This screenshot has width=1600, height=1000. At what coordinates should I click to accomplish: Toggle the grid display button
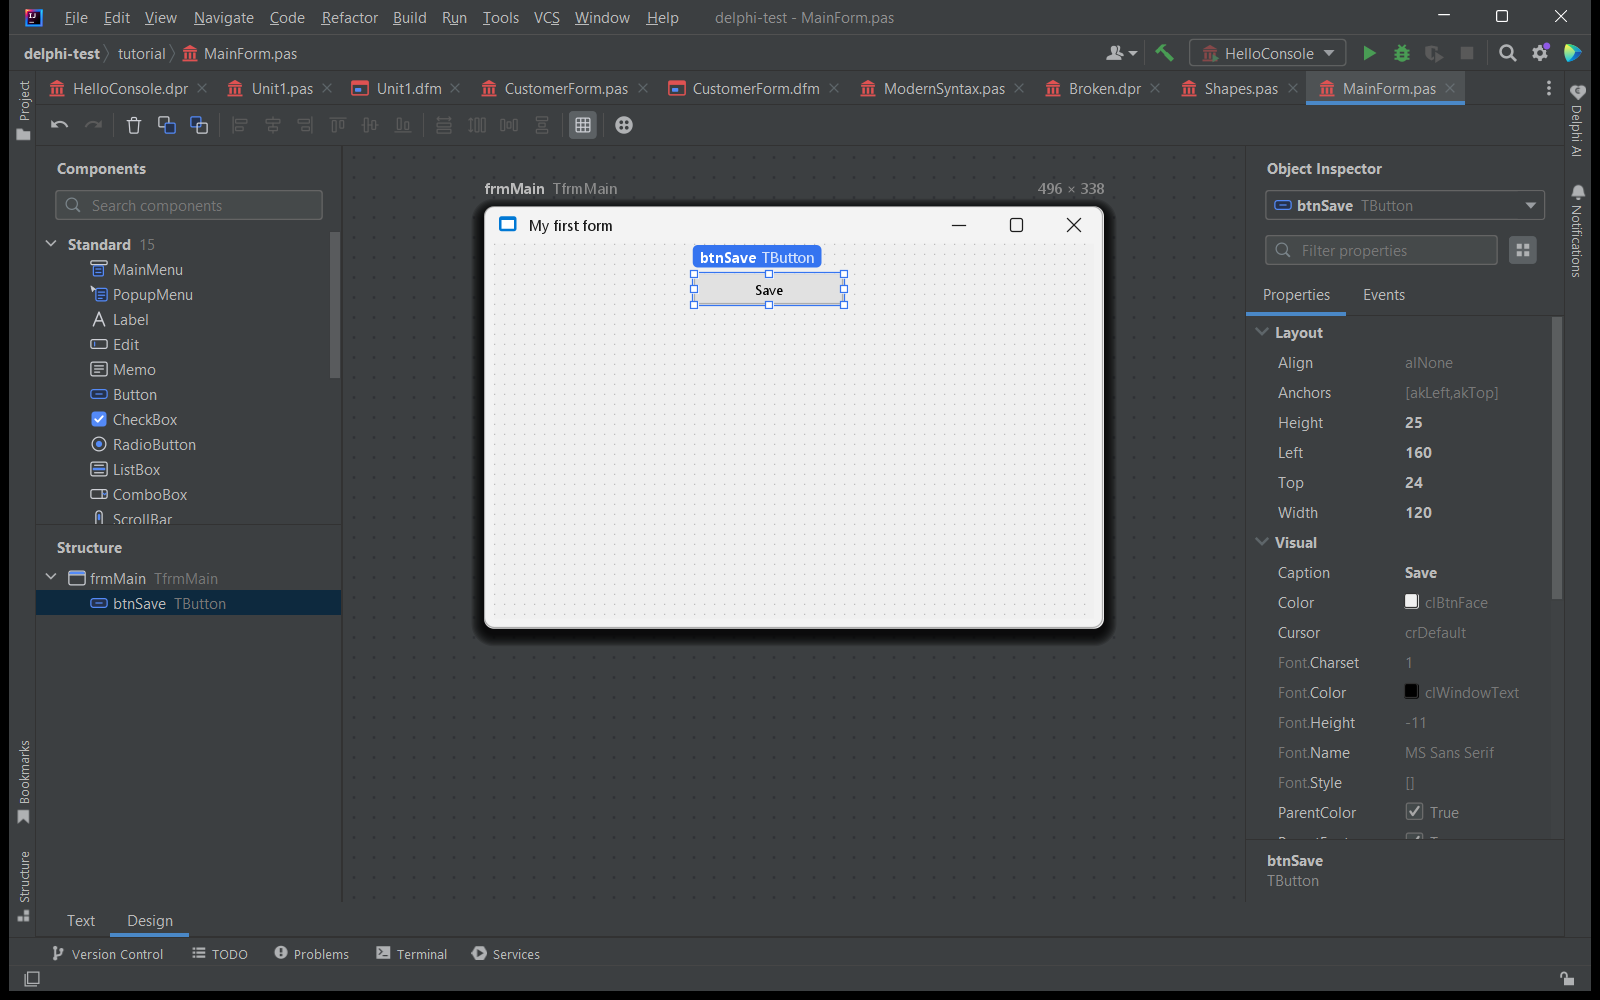pyautogui.click(x=583, y=125)
